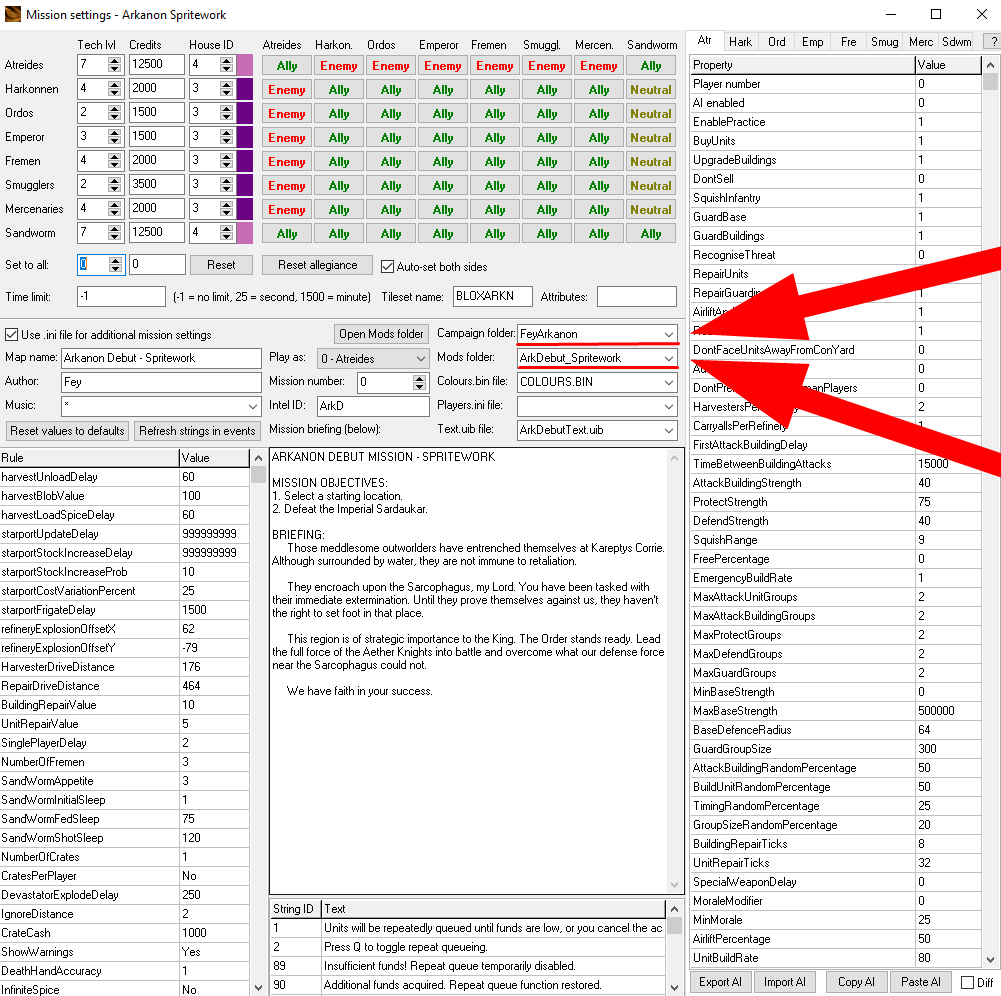Click the question mark help tab
This screenshot has width=1001, height=996.
click(x=994, y=42)
